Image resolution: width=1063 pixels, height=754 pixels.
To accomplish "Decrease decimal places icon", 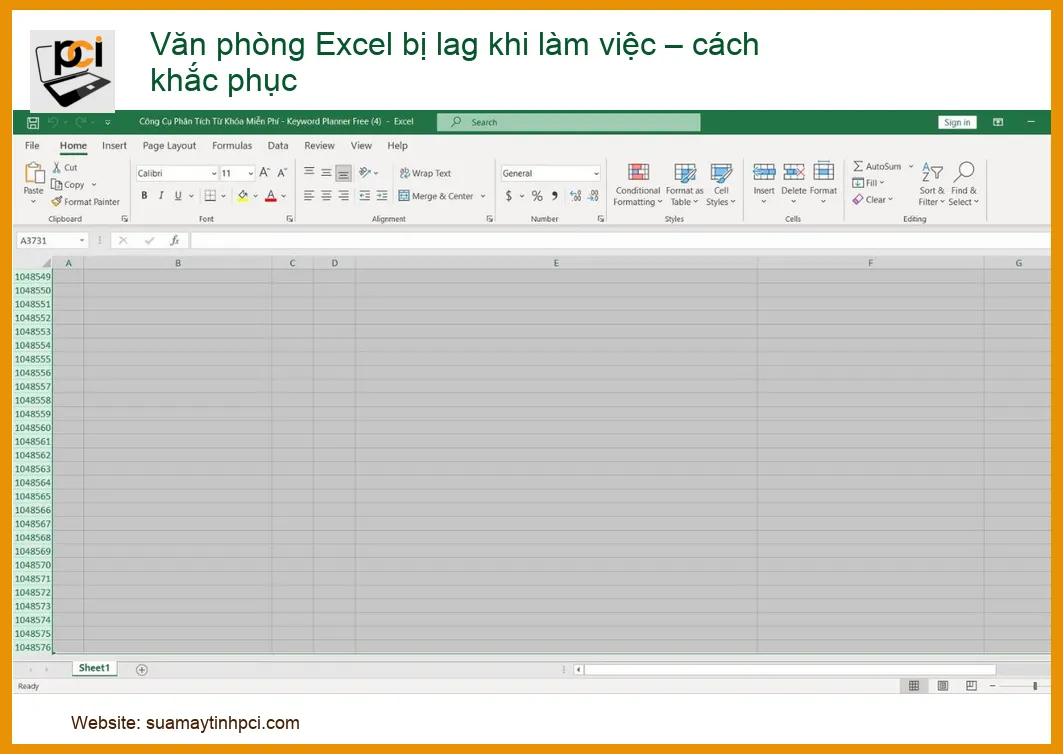I will (x=593, y=196).
